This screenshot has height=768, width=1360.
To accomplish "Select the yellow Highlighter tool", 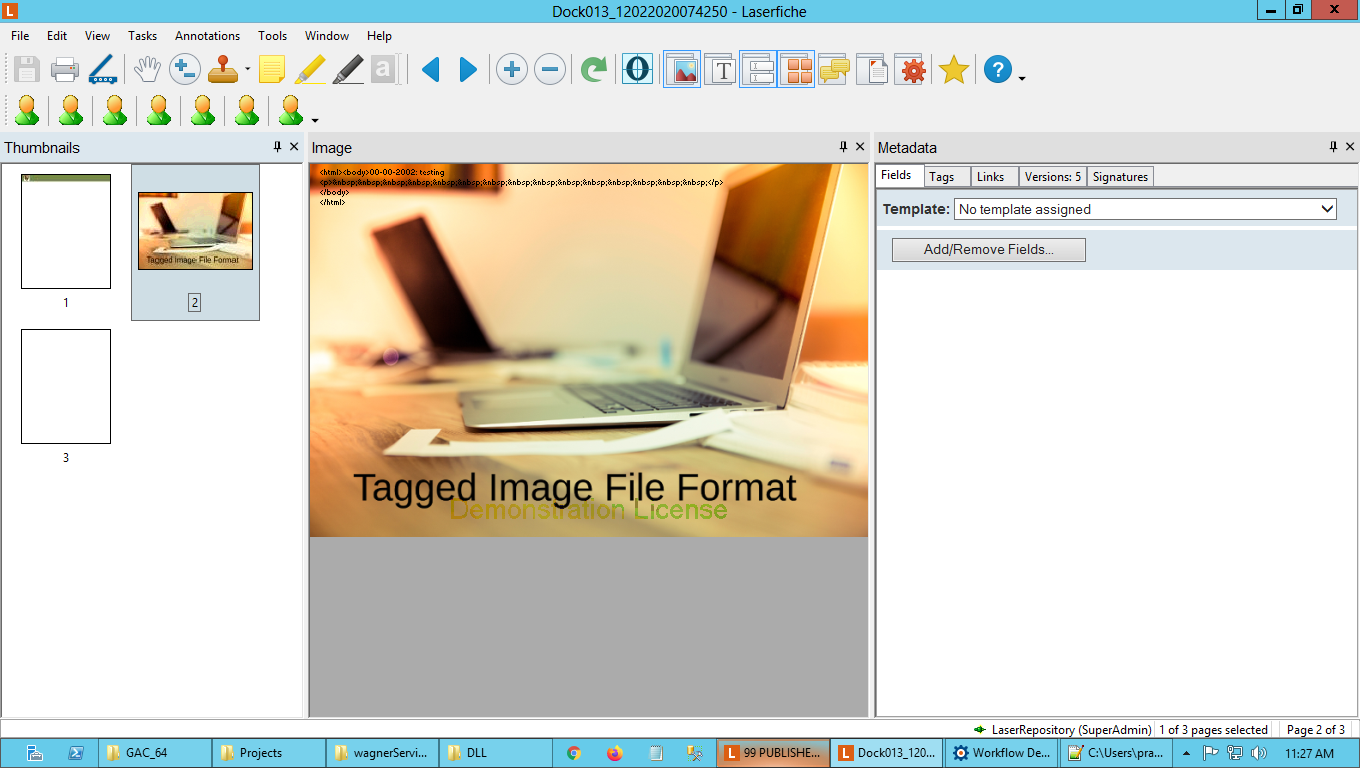I will coord(311,70).
